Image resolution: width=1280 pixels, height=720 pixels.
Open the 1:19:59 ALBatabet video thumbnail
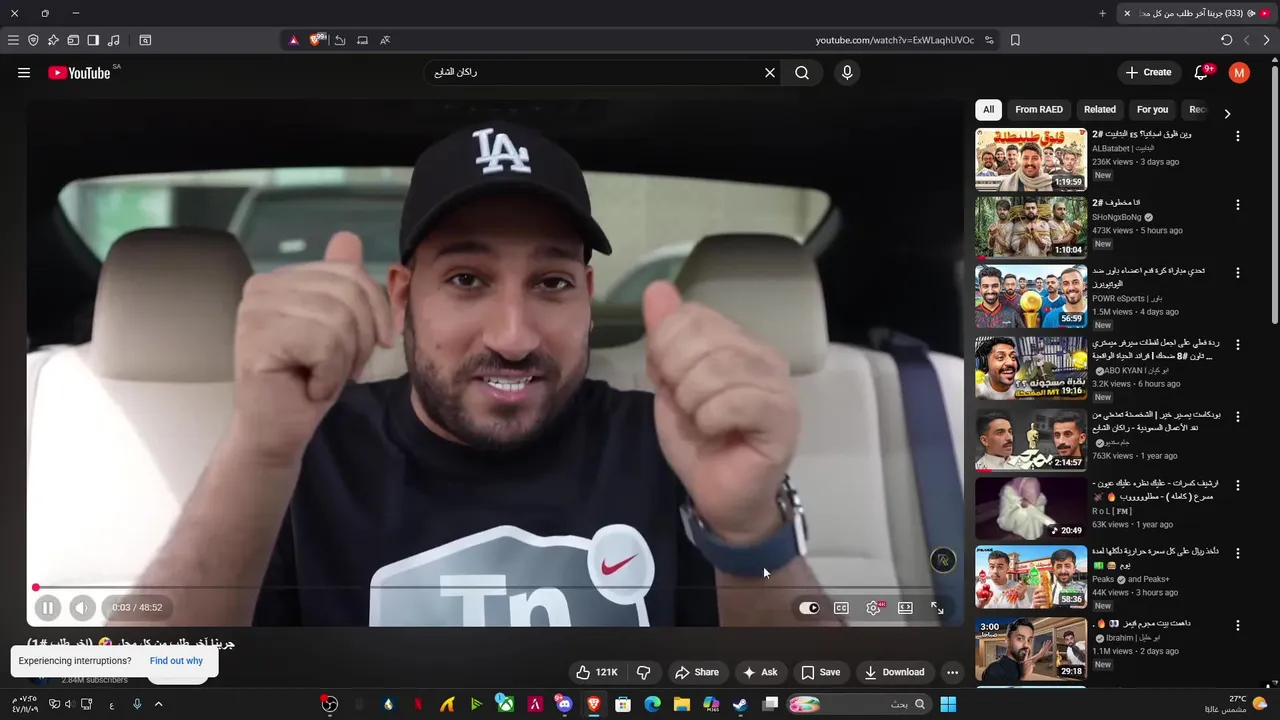(1031, 159)
